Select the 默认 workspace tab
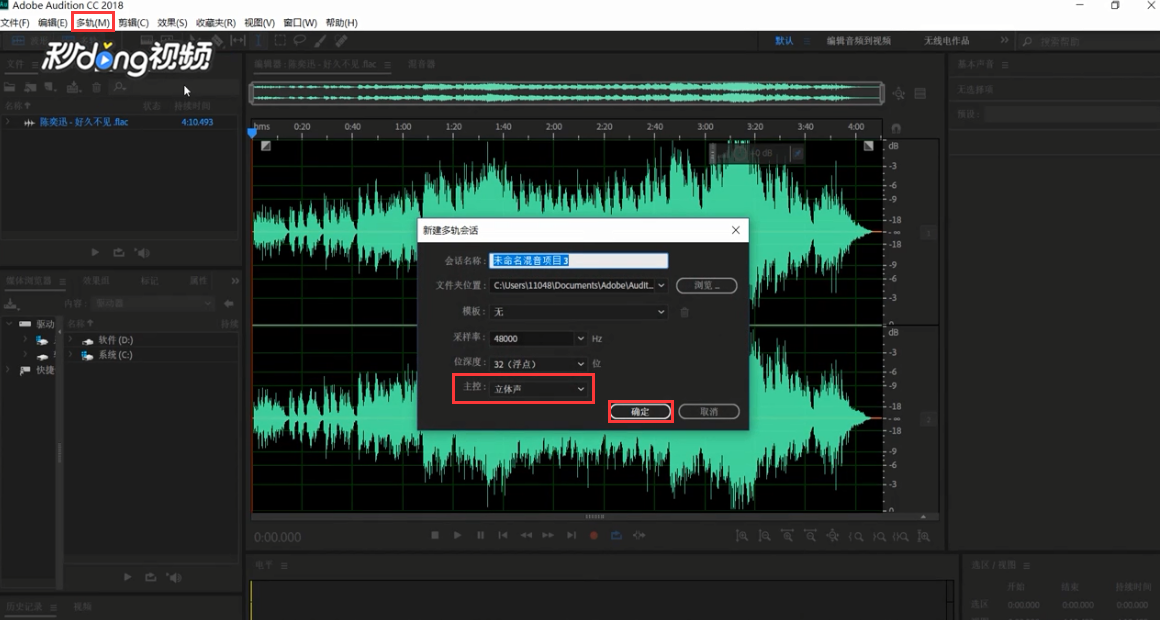This screenshot has height=620, width=1160. click(784, 41)
